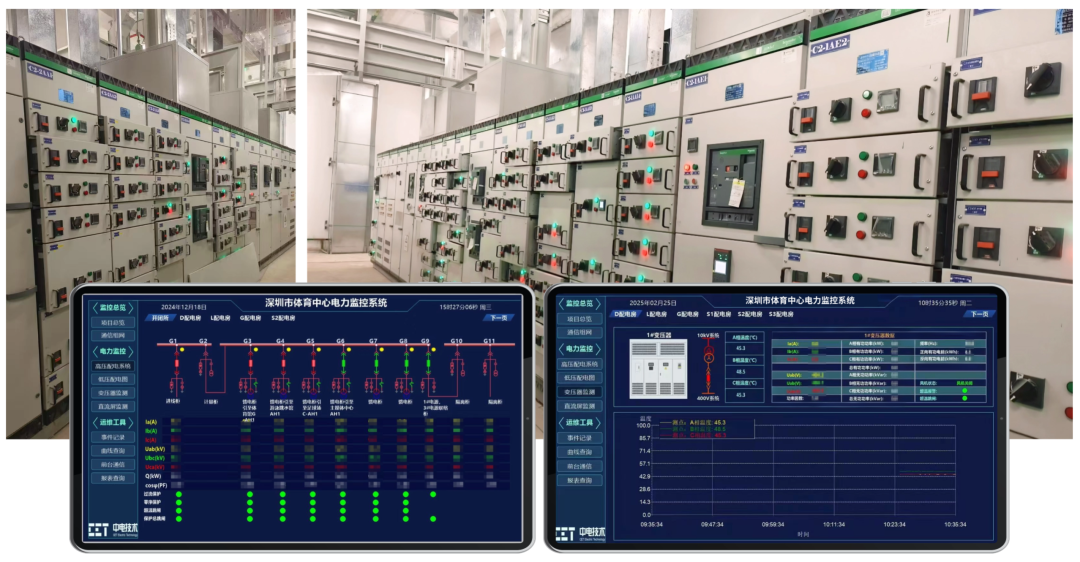
Task: Click the G5 red breaker symbol
Action: coord(313,363)
